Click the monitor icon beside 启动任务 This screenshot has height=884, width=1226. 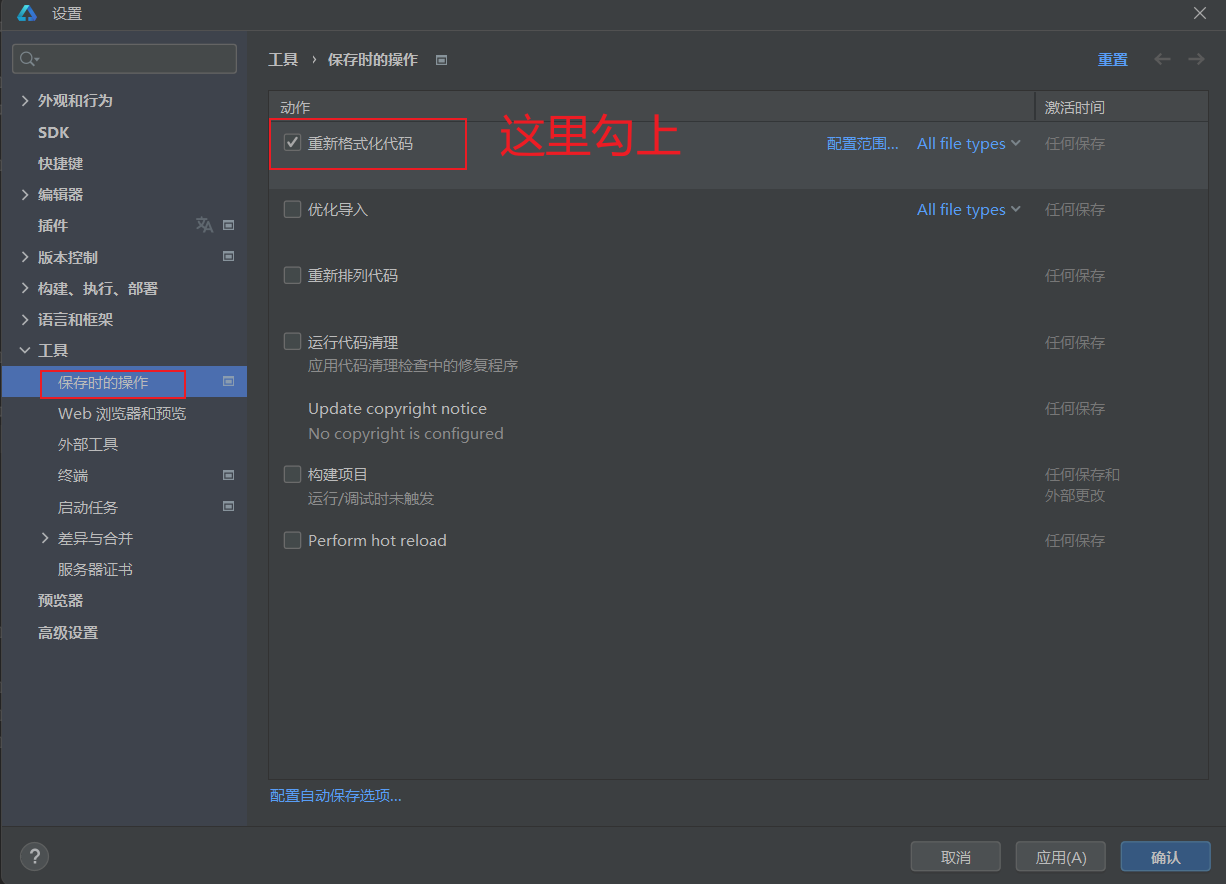(228, 507)
